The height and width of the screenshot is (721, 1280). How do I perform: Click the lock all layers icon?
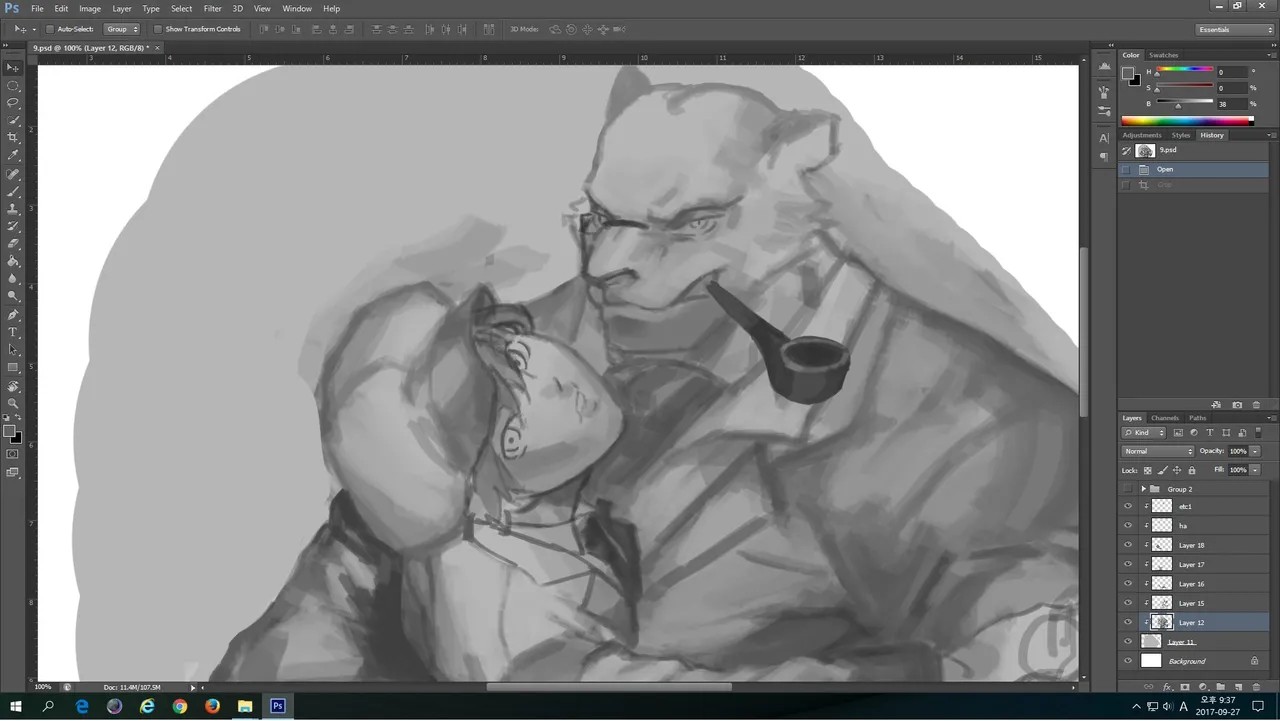1191,470
